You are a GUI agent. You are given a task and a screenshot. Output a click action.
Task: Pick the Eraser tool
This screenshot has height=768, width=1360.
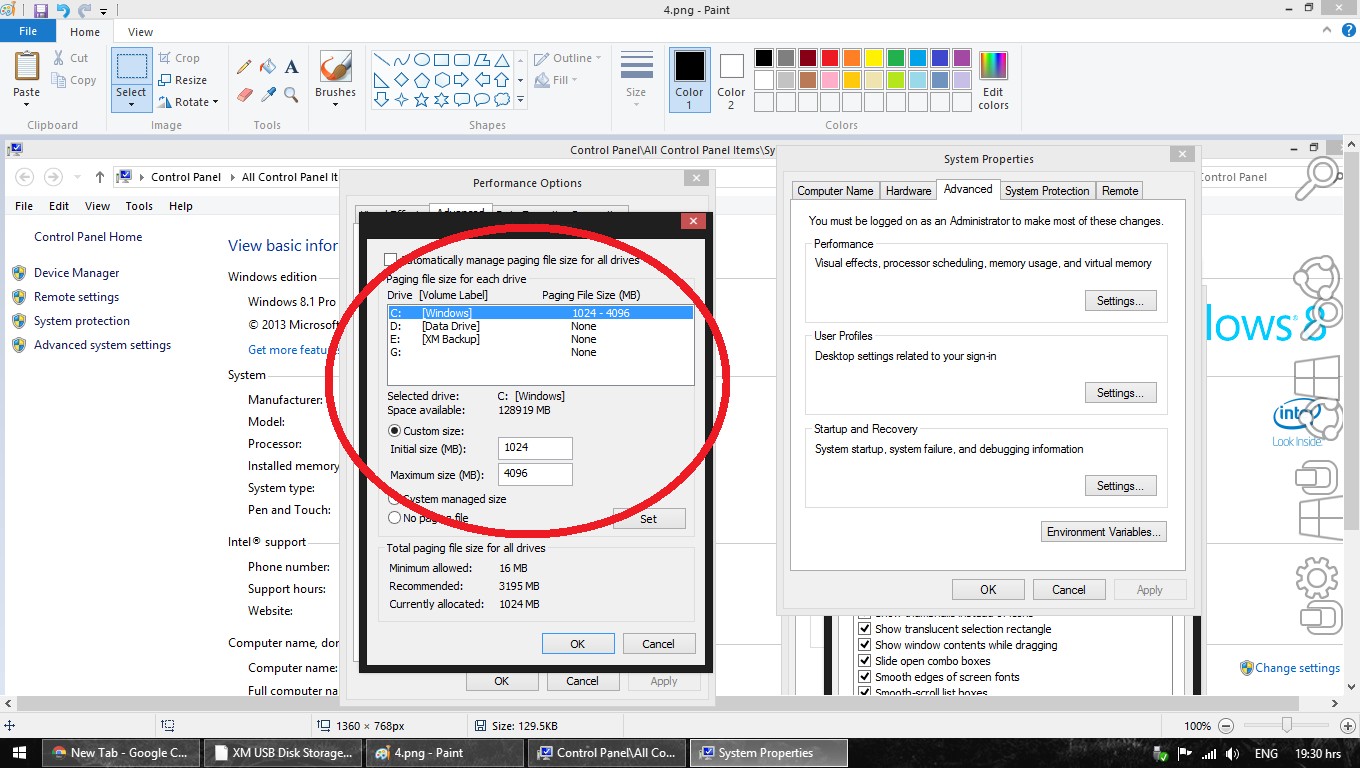[x=244, y=94]
